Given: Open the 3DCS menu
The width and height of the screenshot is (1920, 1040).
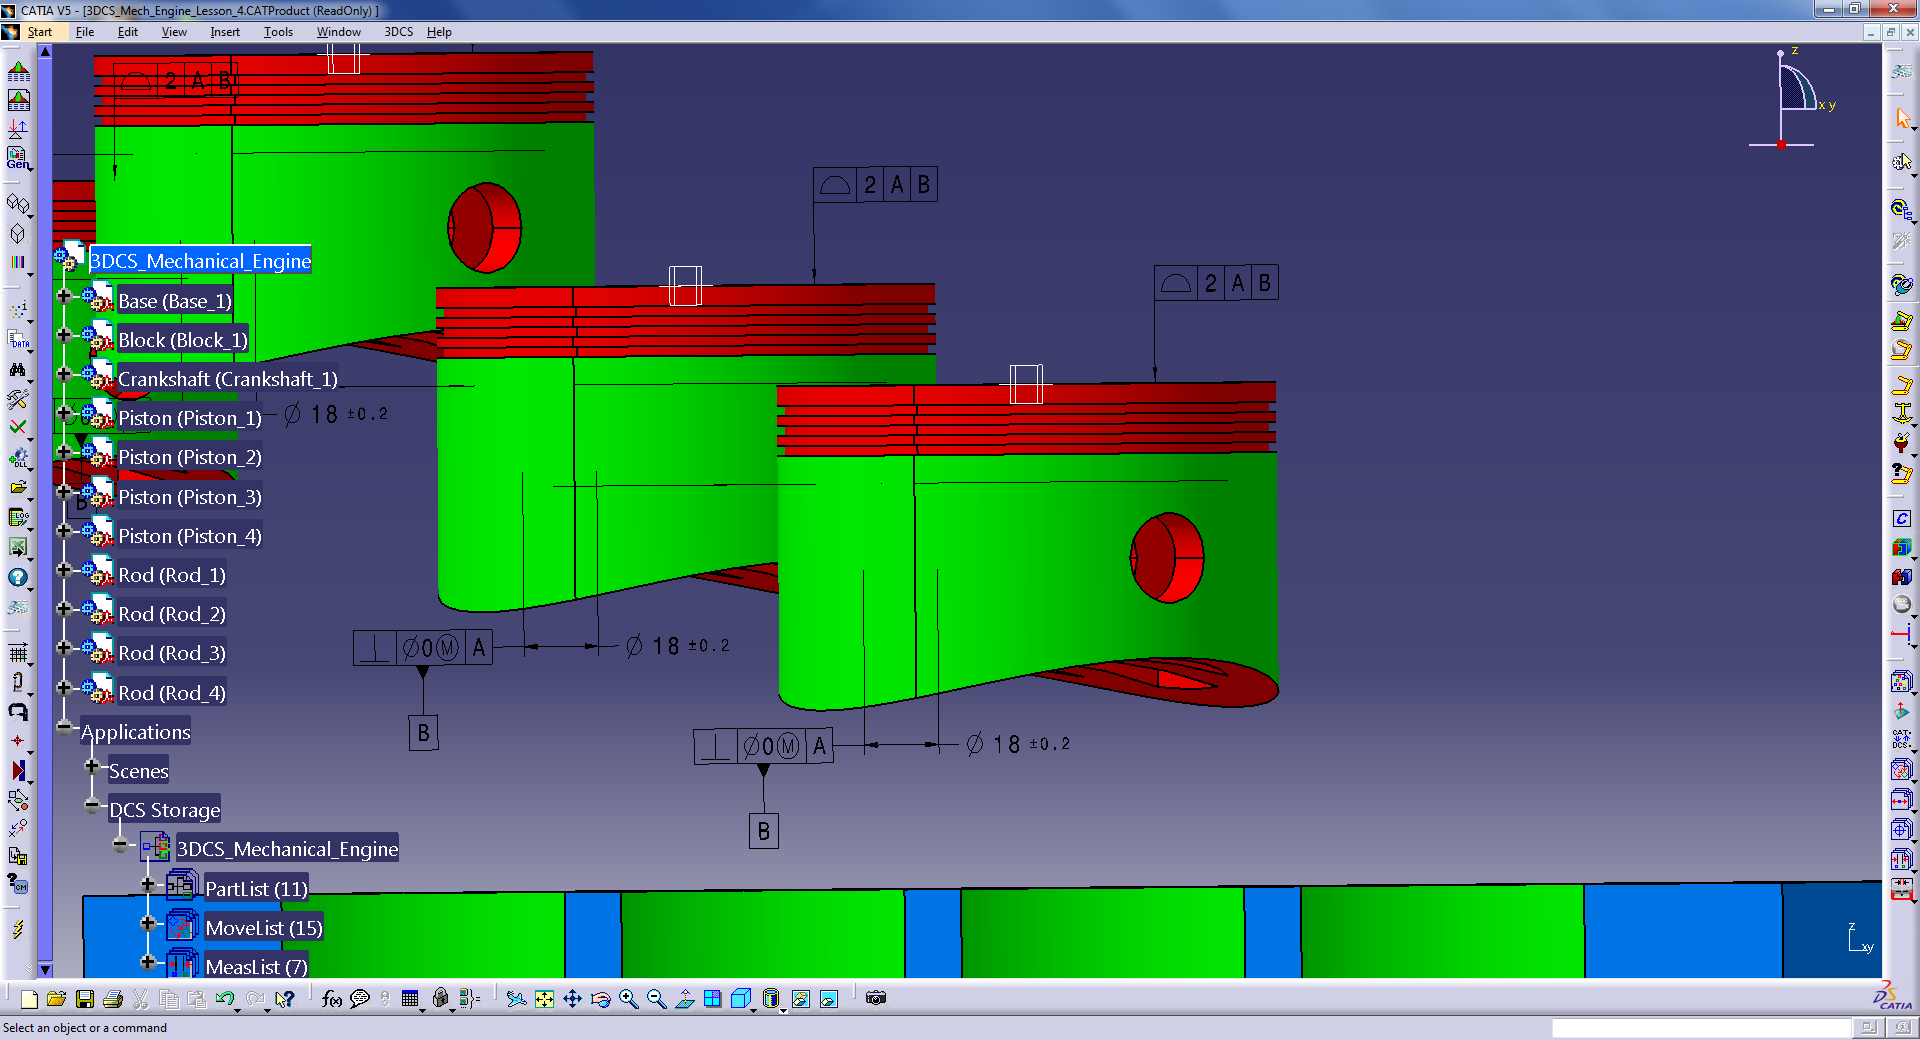Looking at the screenshot, I should point(397,31).
